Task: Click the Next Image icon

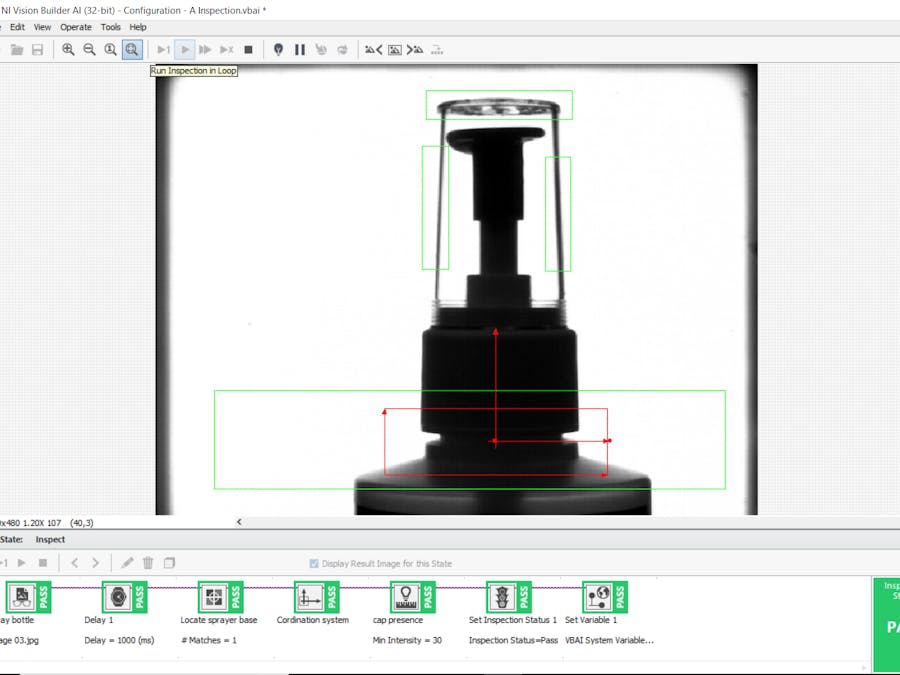Action: [x=415, y=50]
